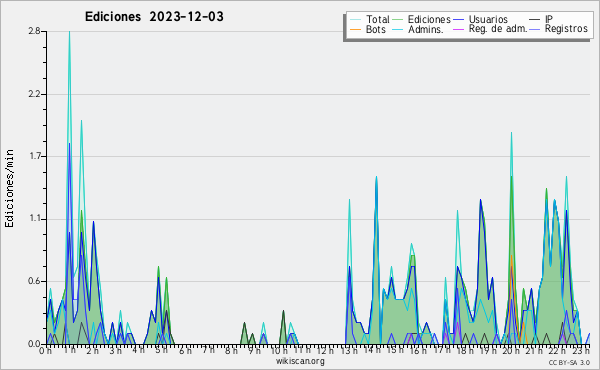Click the 0.6 y-axis value
The width and height of the screenshot is (600, 370).
[34, 281]
